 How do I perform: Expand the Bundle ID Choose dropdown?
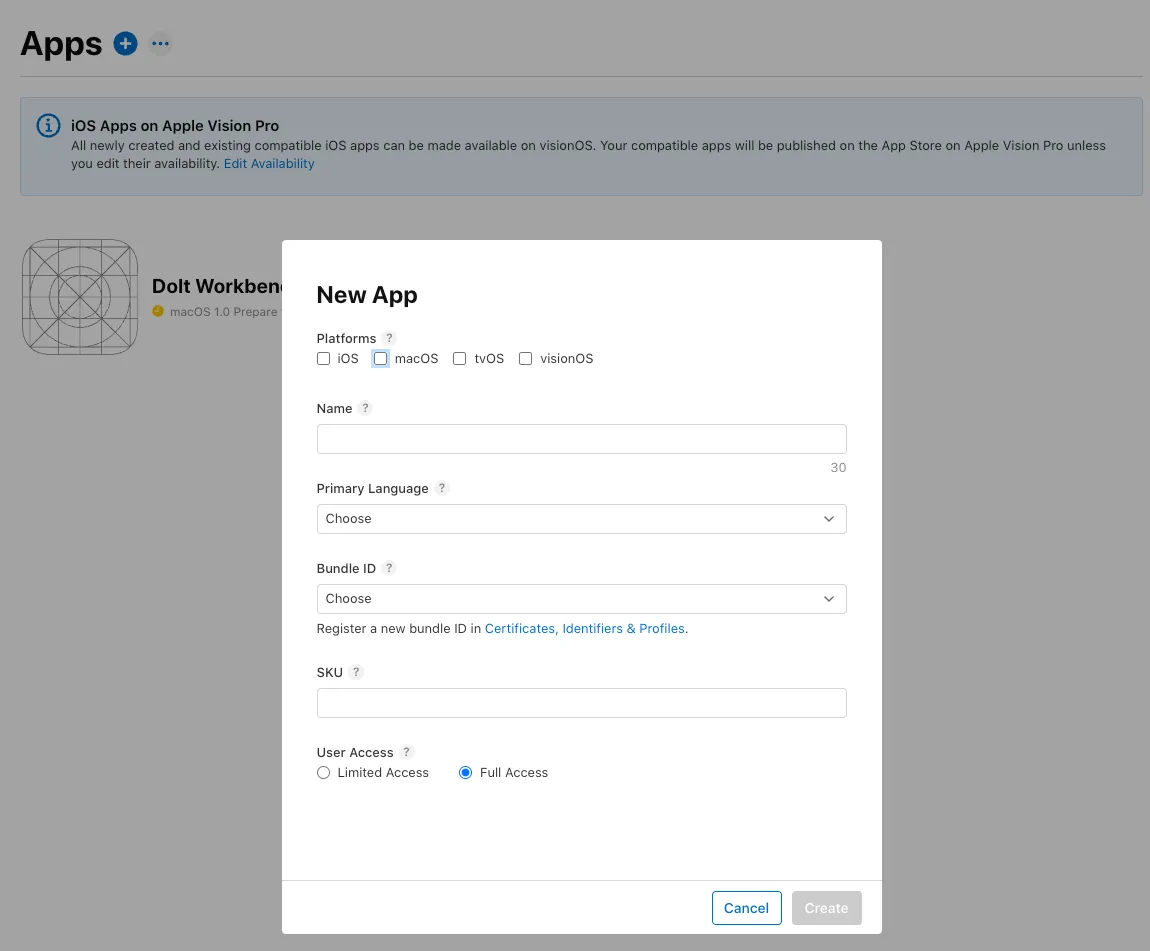[x=582, y=598]
